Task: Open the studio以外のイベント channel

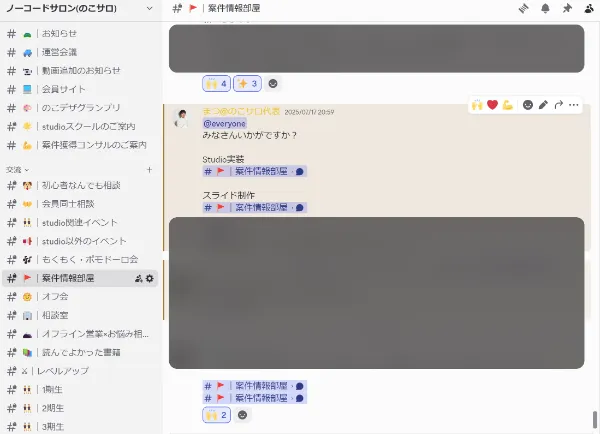Action: [x=80, y=241]
